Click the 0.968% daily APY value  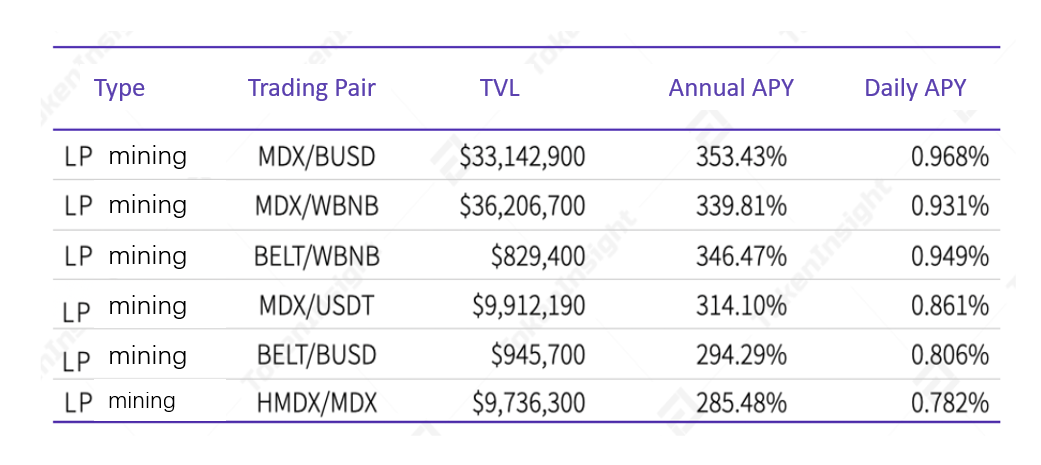point(949,157)
